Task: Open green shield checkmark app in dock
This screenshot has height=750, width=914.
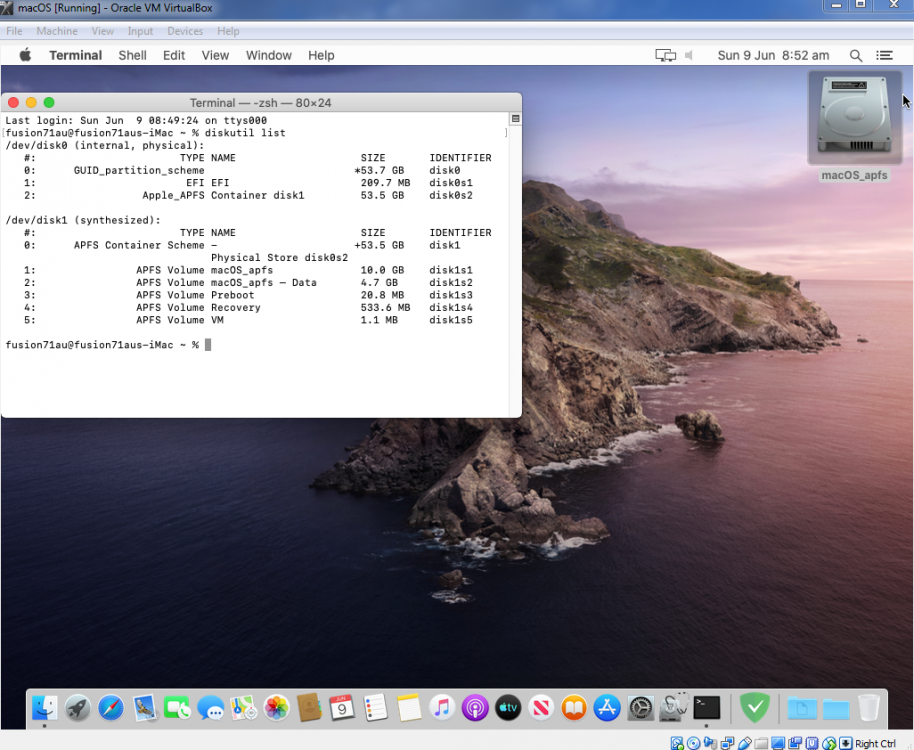Action: (x=755, y=707)
